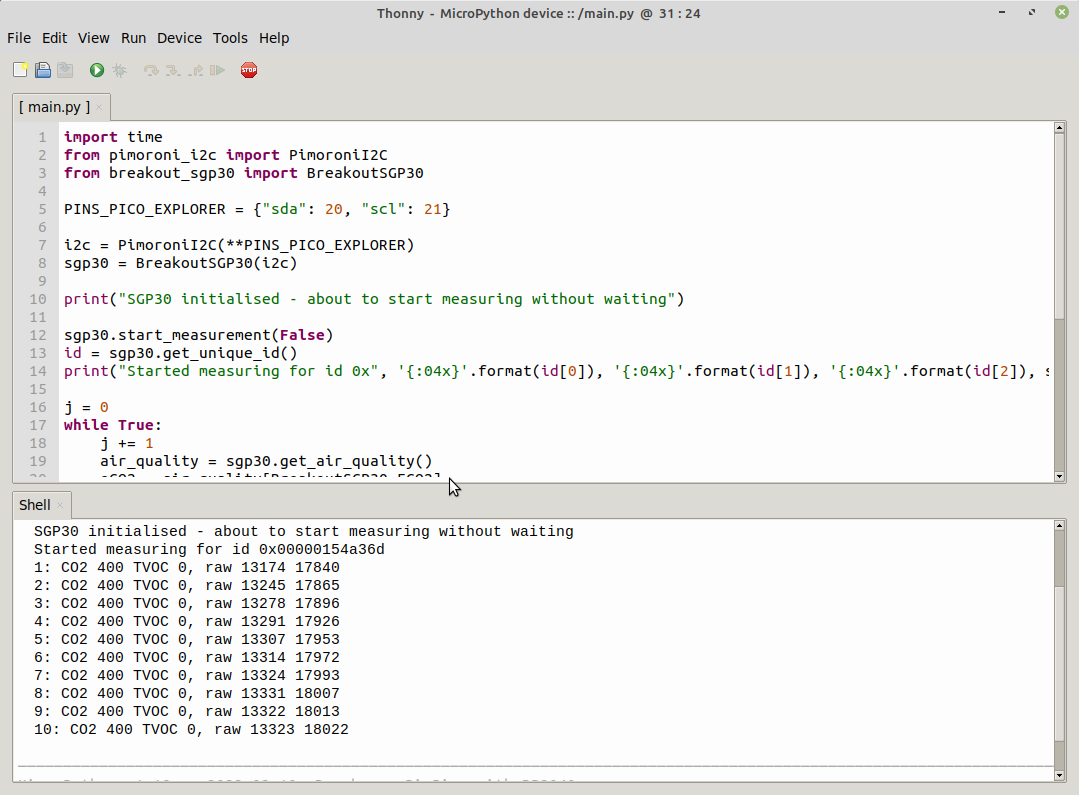This screenshot has height=795, width=1079.
Task: Open the Tools menu
Action: pos(230,38)
